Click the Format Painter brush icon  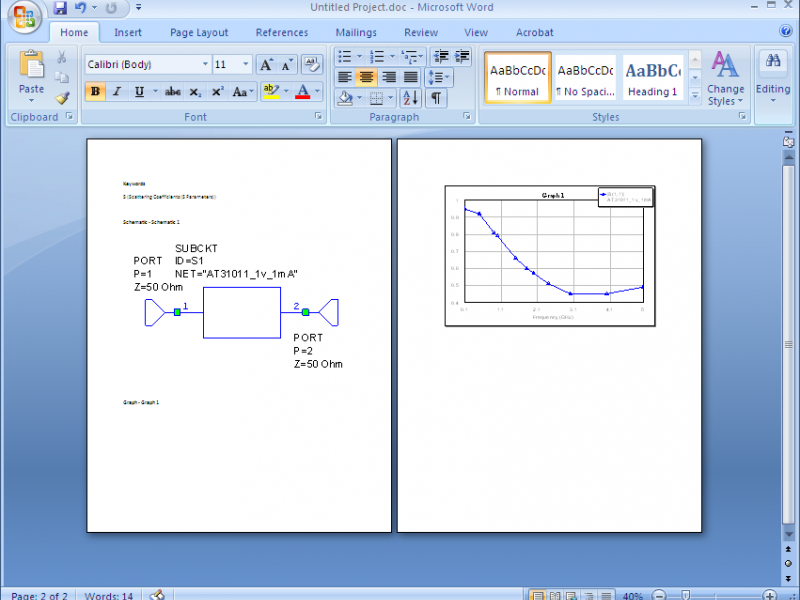point(62,98)
